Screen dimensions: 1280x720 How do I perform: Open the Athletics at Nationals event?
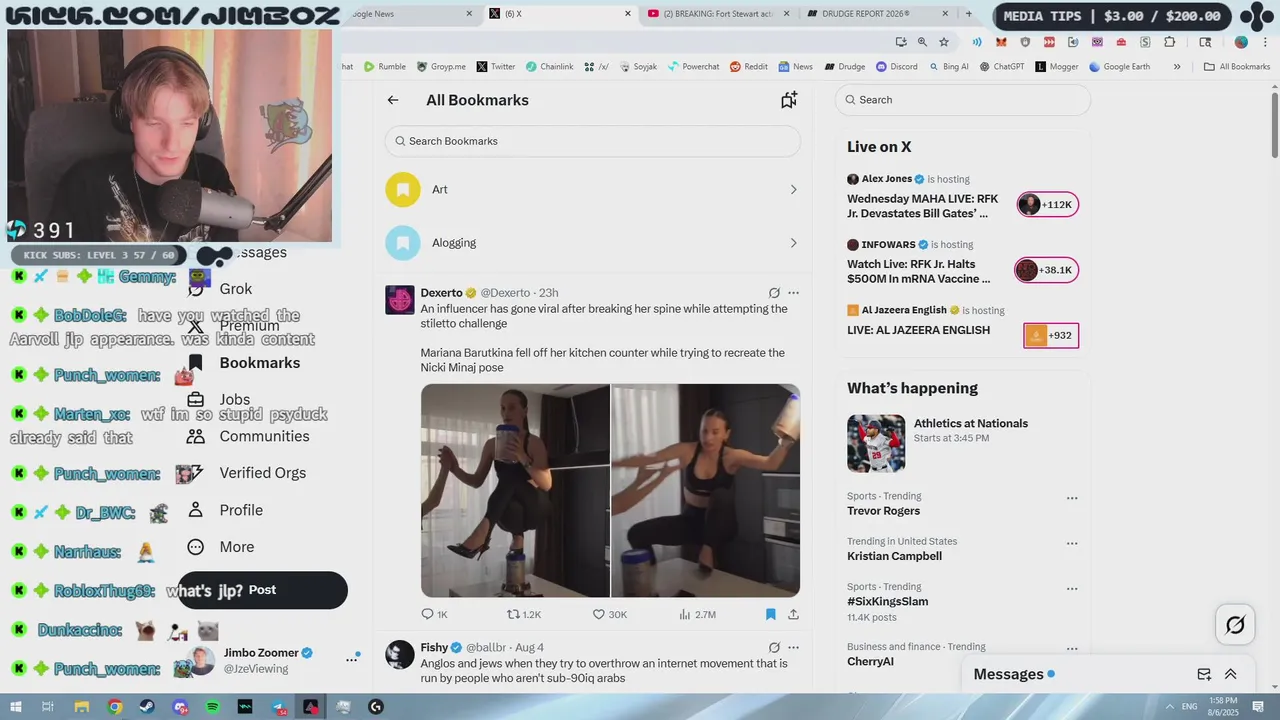pos(962,443)
